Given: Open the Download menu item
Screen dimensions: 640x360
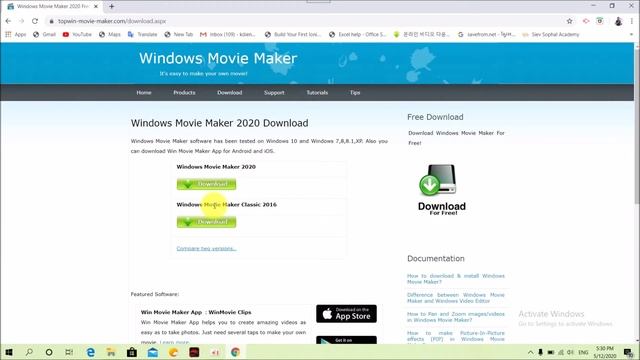Looking at the screenshot, I should coord(229,93).
